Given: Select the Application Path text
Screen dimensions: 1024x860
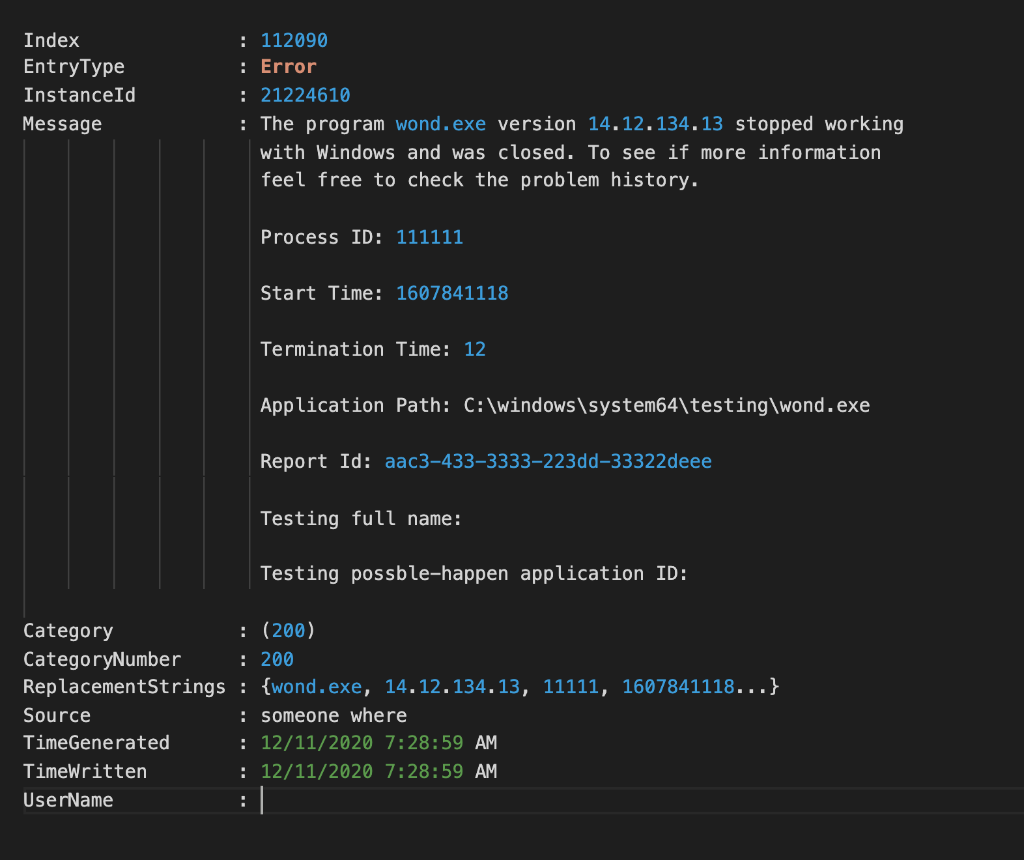Looking at the screenshot, I should [565, 405].
